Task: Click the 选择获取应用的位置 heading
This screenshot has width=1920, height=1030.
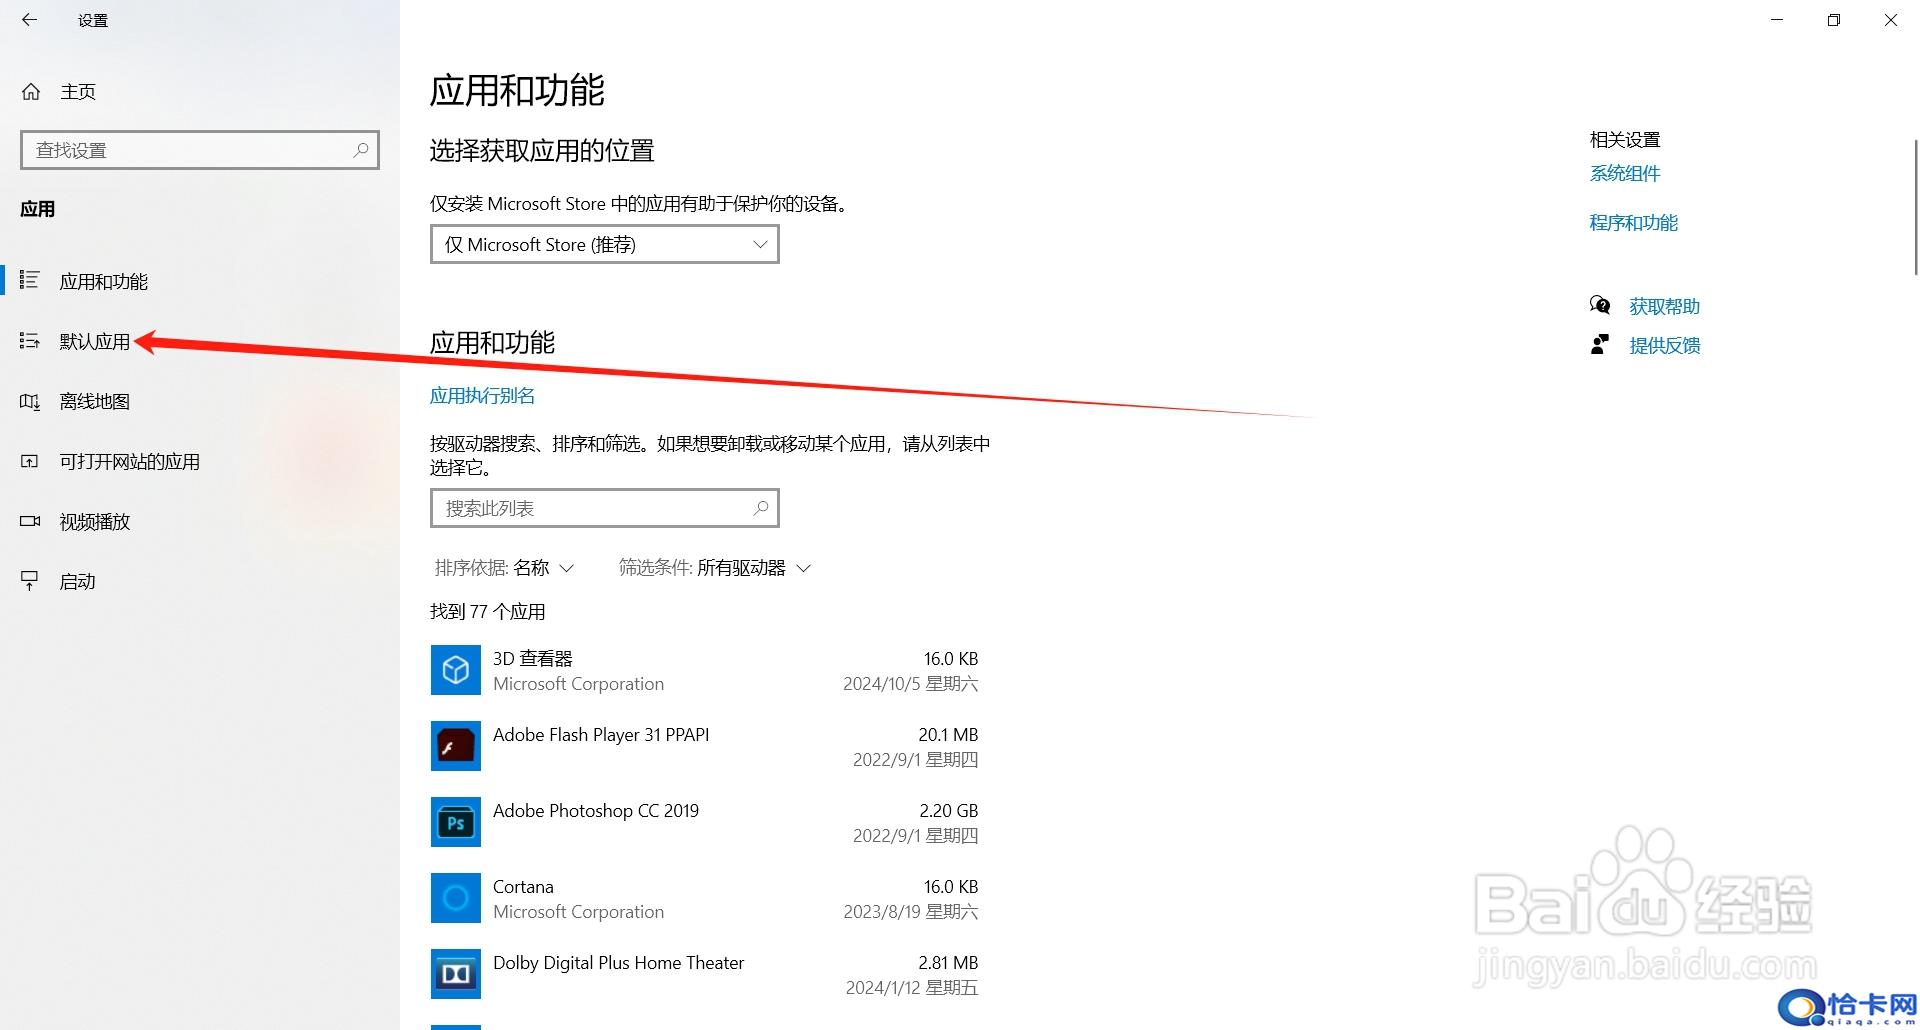Action: [x=542, y=151]
